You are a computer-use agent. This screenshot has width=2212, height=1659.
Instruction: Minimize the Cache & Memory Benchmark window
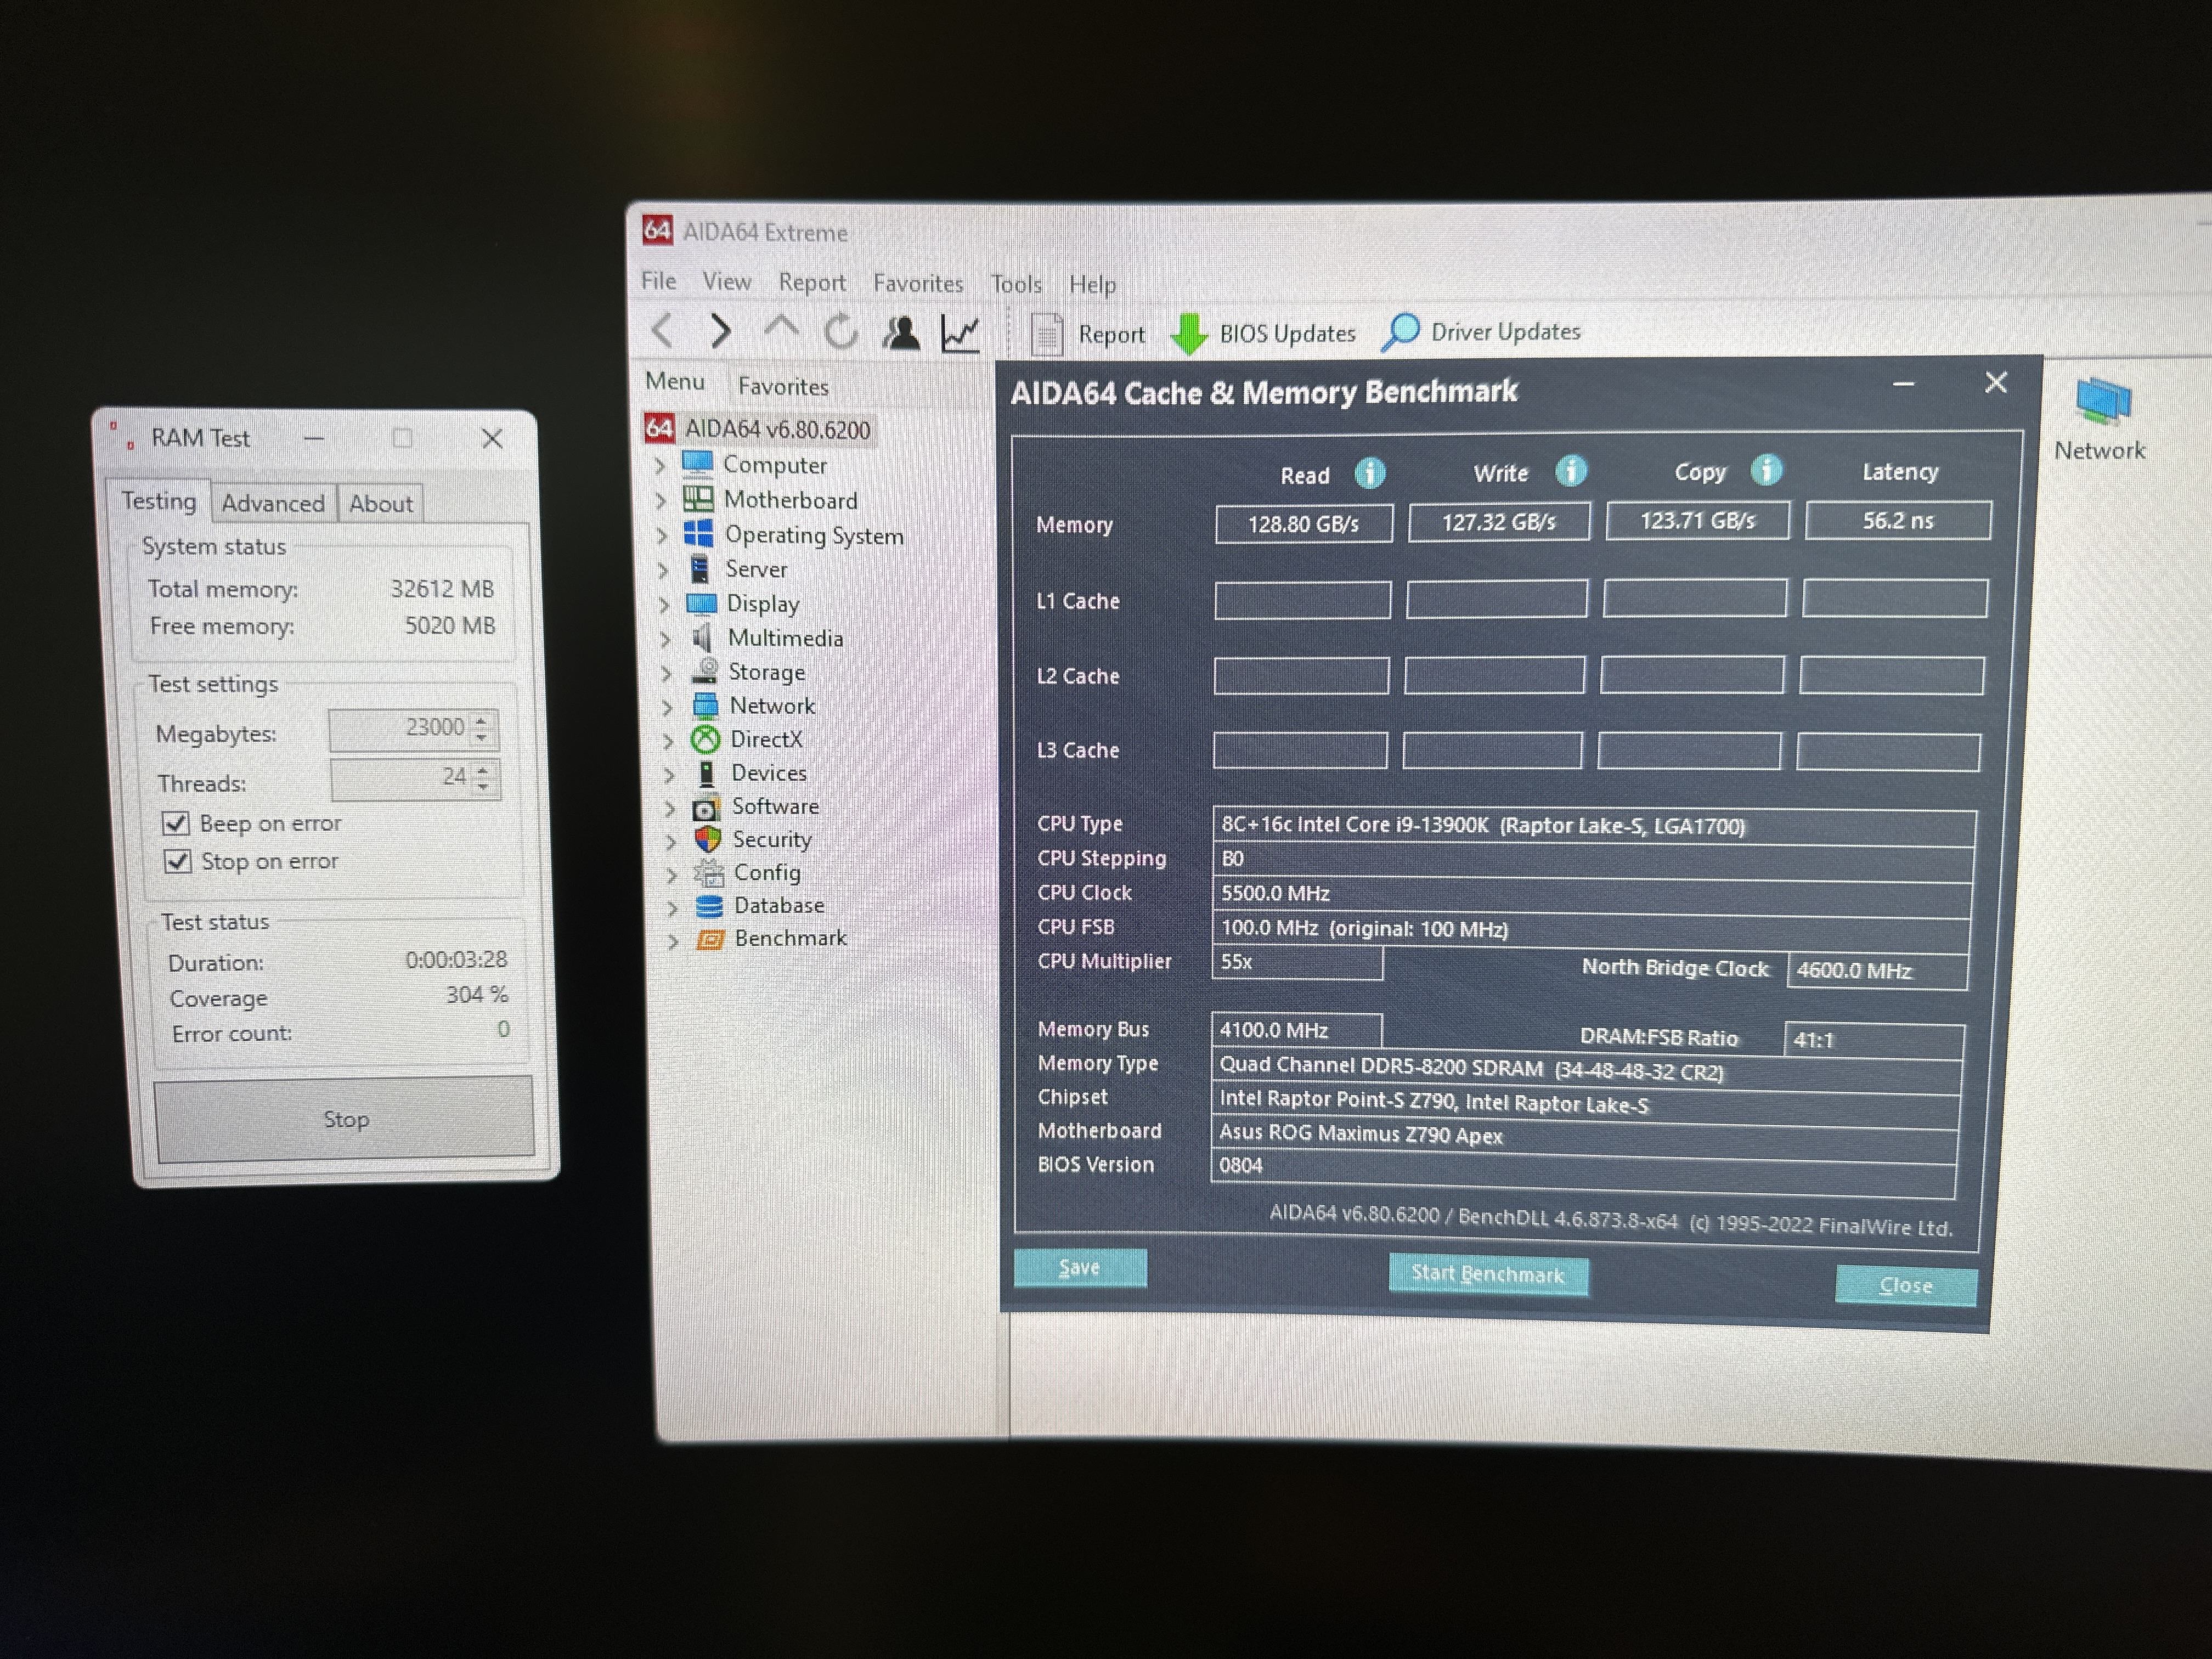click(x=1903, y=384)
